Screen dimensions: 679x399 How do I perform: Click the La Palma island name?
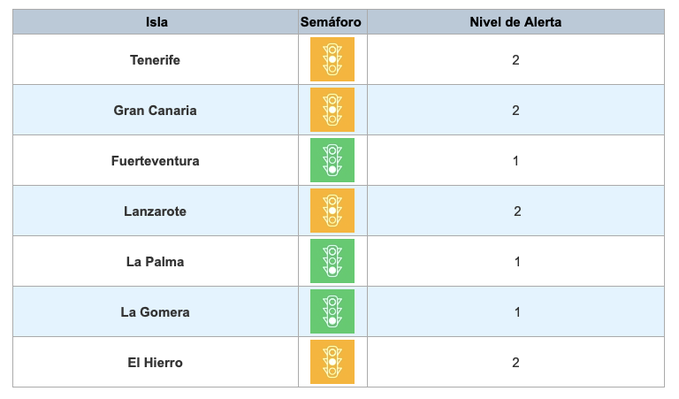pos(155,262)
